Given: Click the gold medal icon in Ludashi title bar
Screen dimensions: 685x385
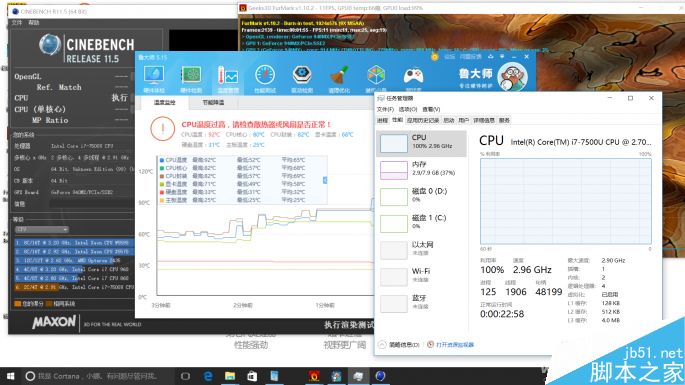Looking at the screenshot, I should (434, 57).
